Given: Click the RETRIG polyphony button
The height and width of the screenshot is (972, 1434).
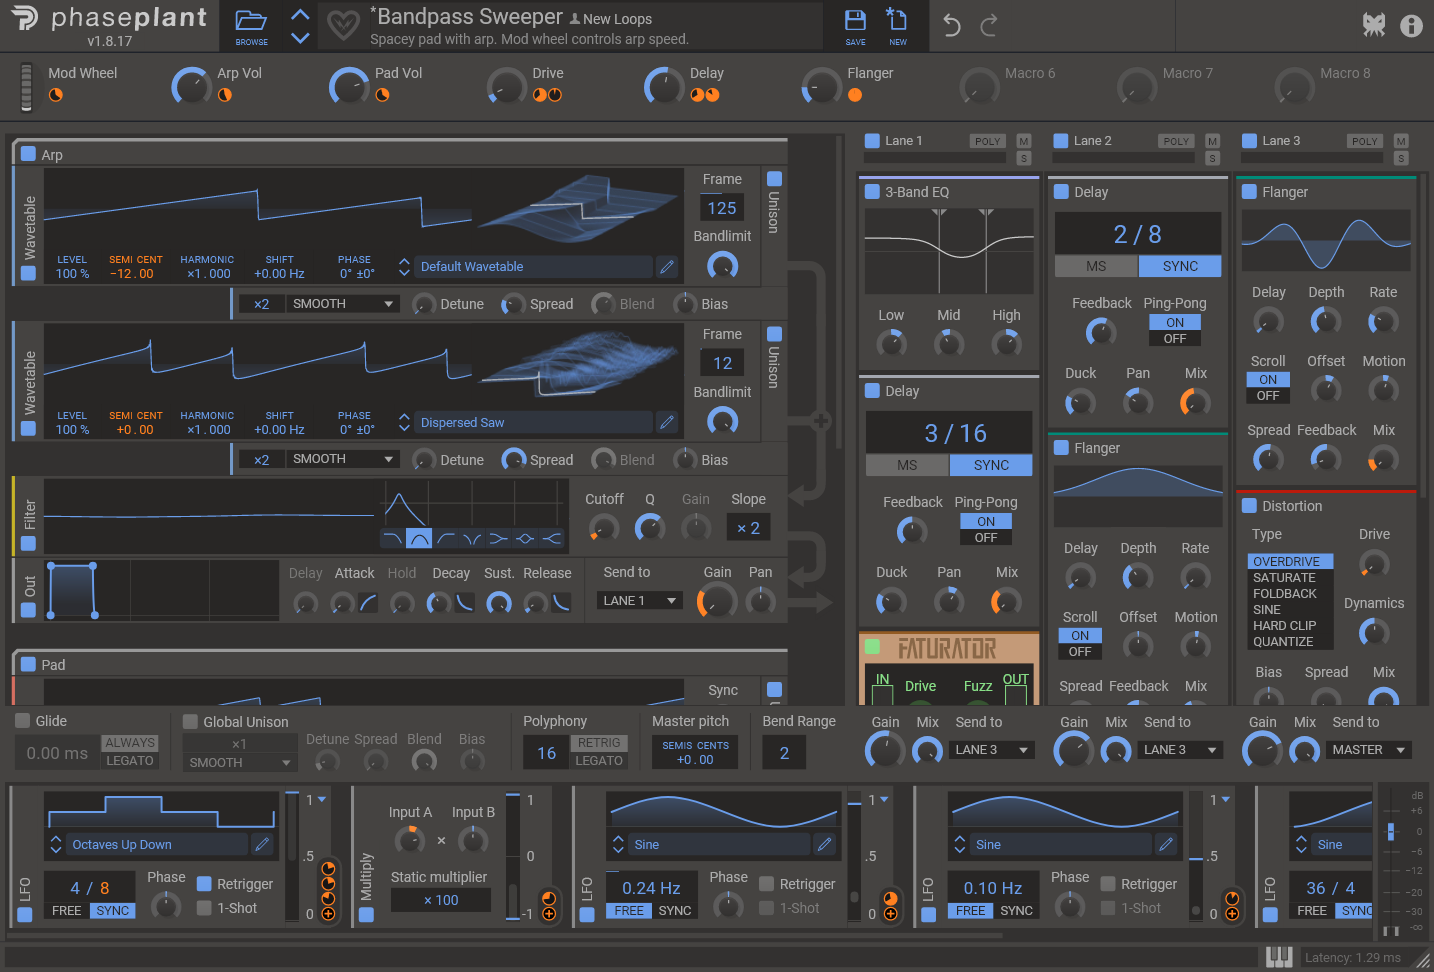Looking at the screenshot, I should (599, 743).
